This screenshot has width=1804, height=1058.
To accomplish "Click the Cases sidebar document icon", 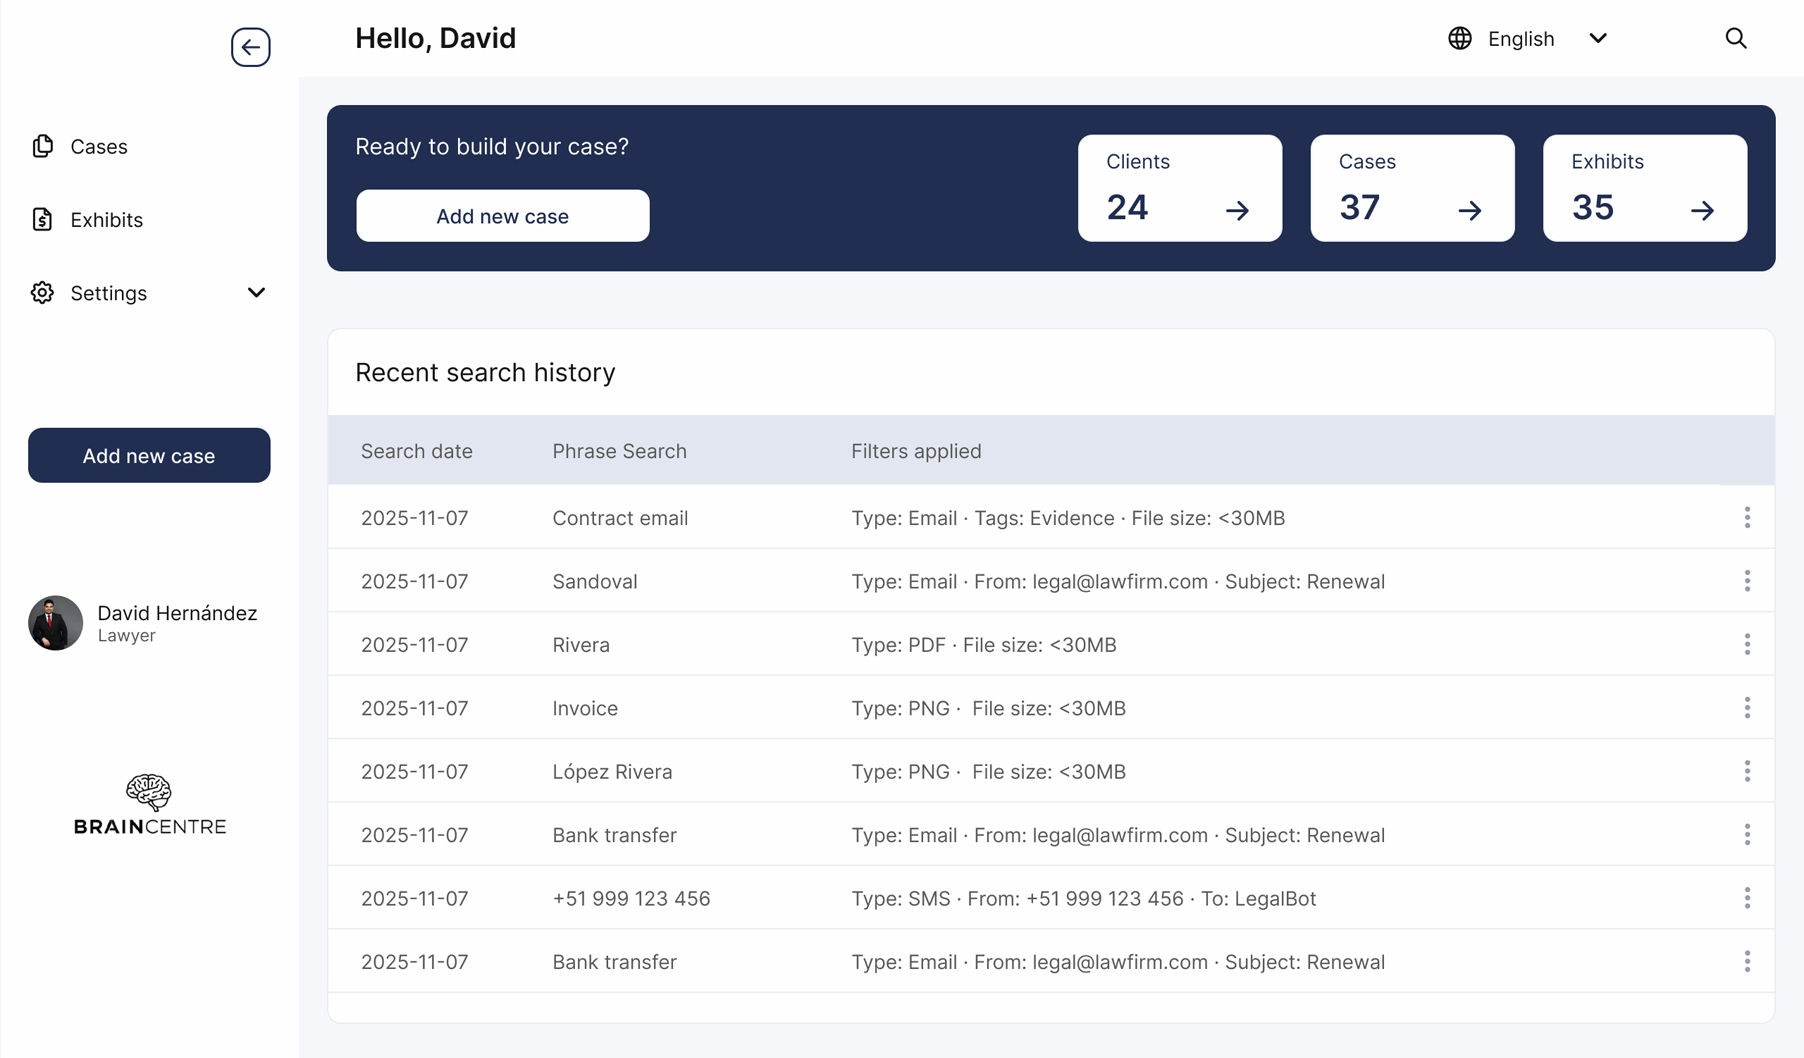I will point(42,146).
